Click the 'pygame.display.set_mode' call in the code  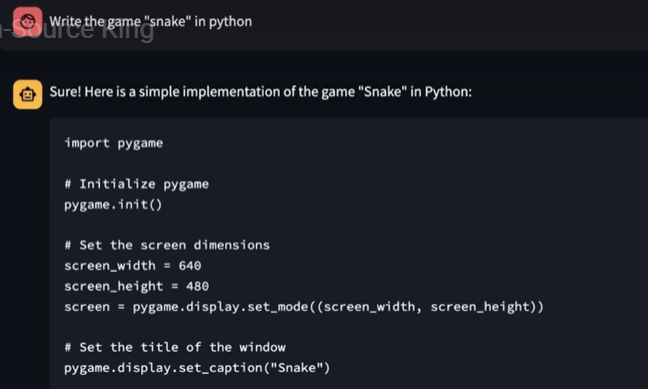pos(221,307)
